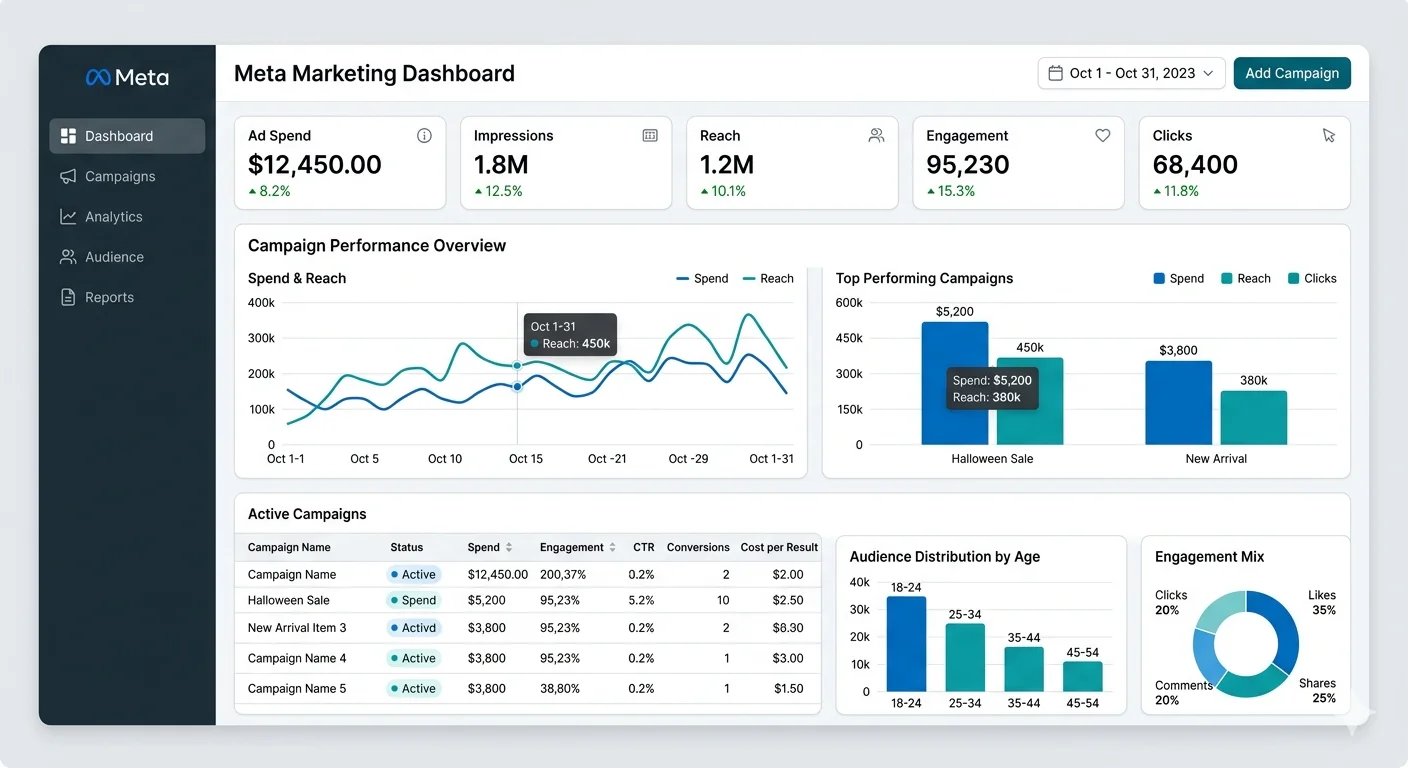This screenshot has height=768, width=1408.
Task: Sort table by Spend column arrows
Action: click(x=508, y=548)
